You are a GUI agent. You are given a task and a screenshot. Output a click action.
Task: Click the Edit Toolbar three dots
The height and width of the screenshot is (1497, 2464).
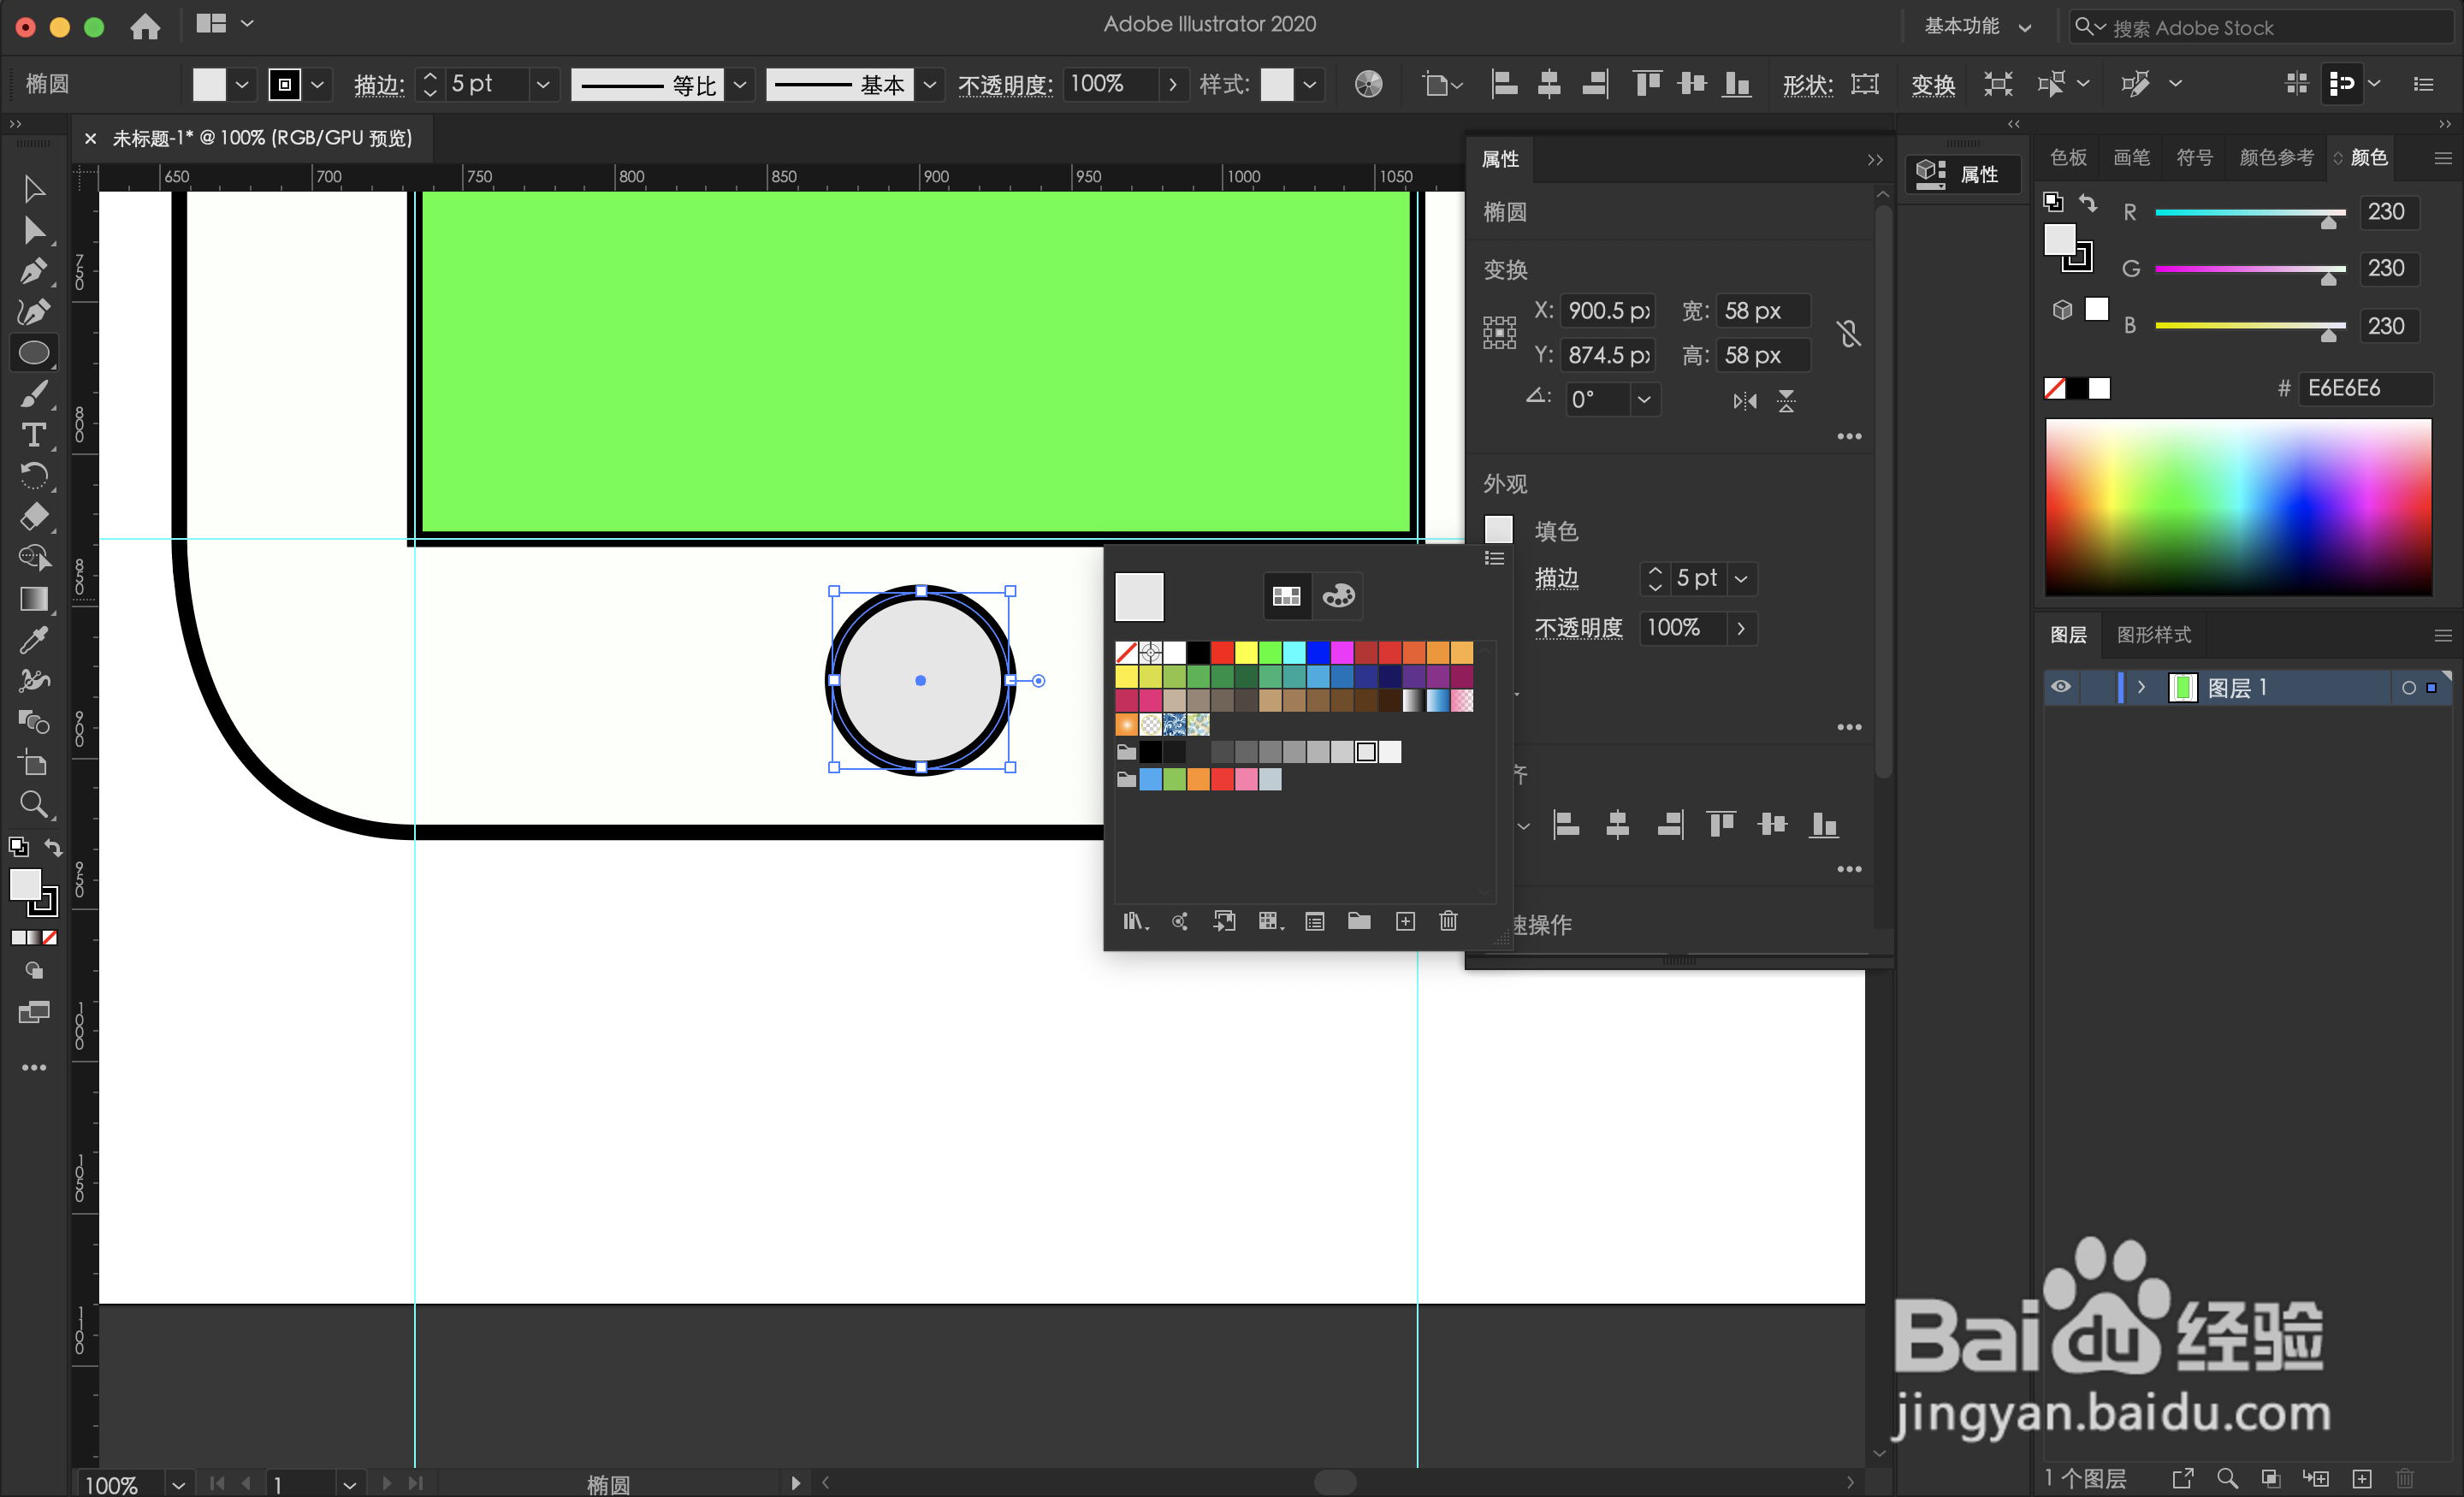point(34,1068)
